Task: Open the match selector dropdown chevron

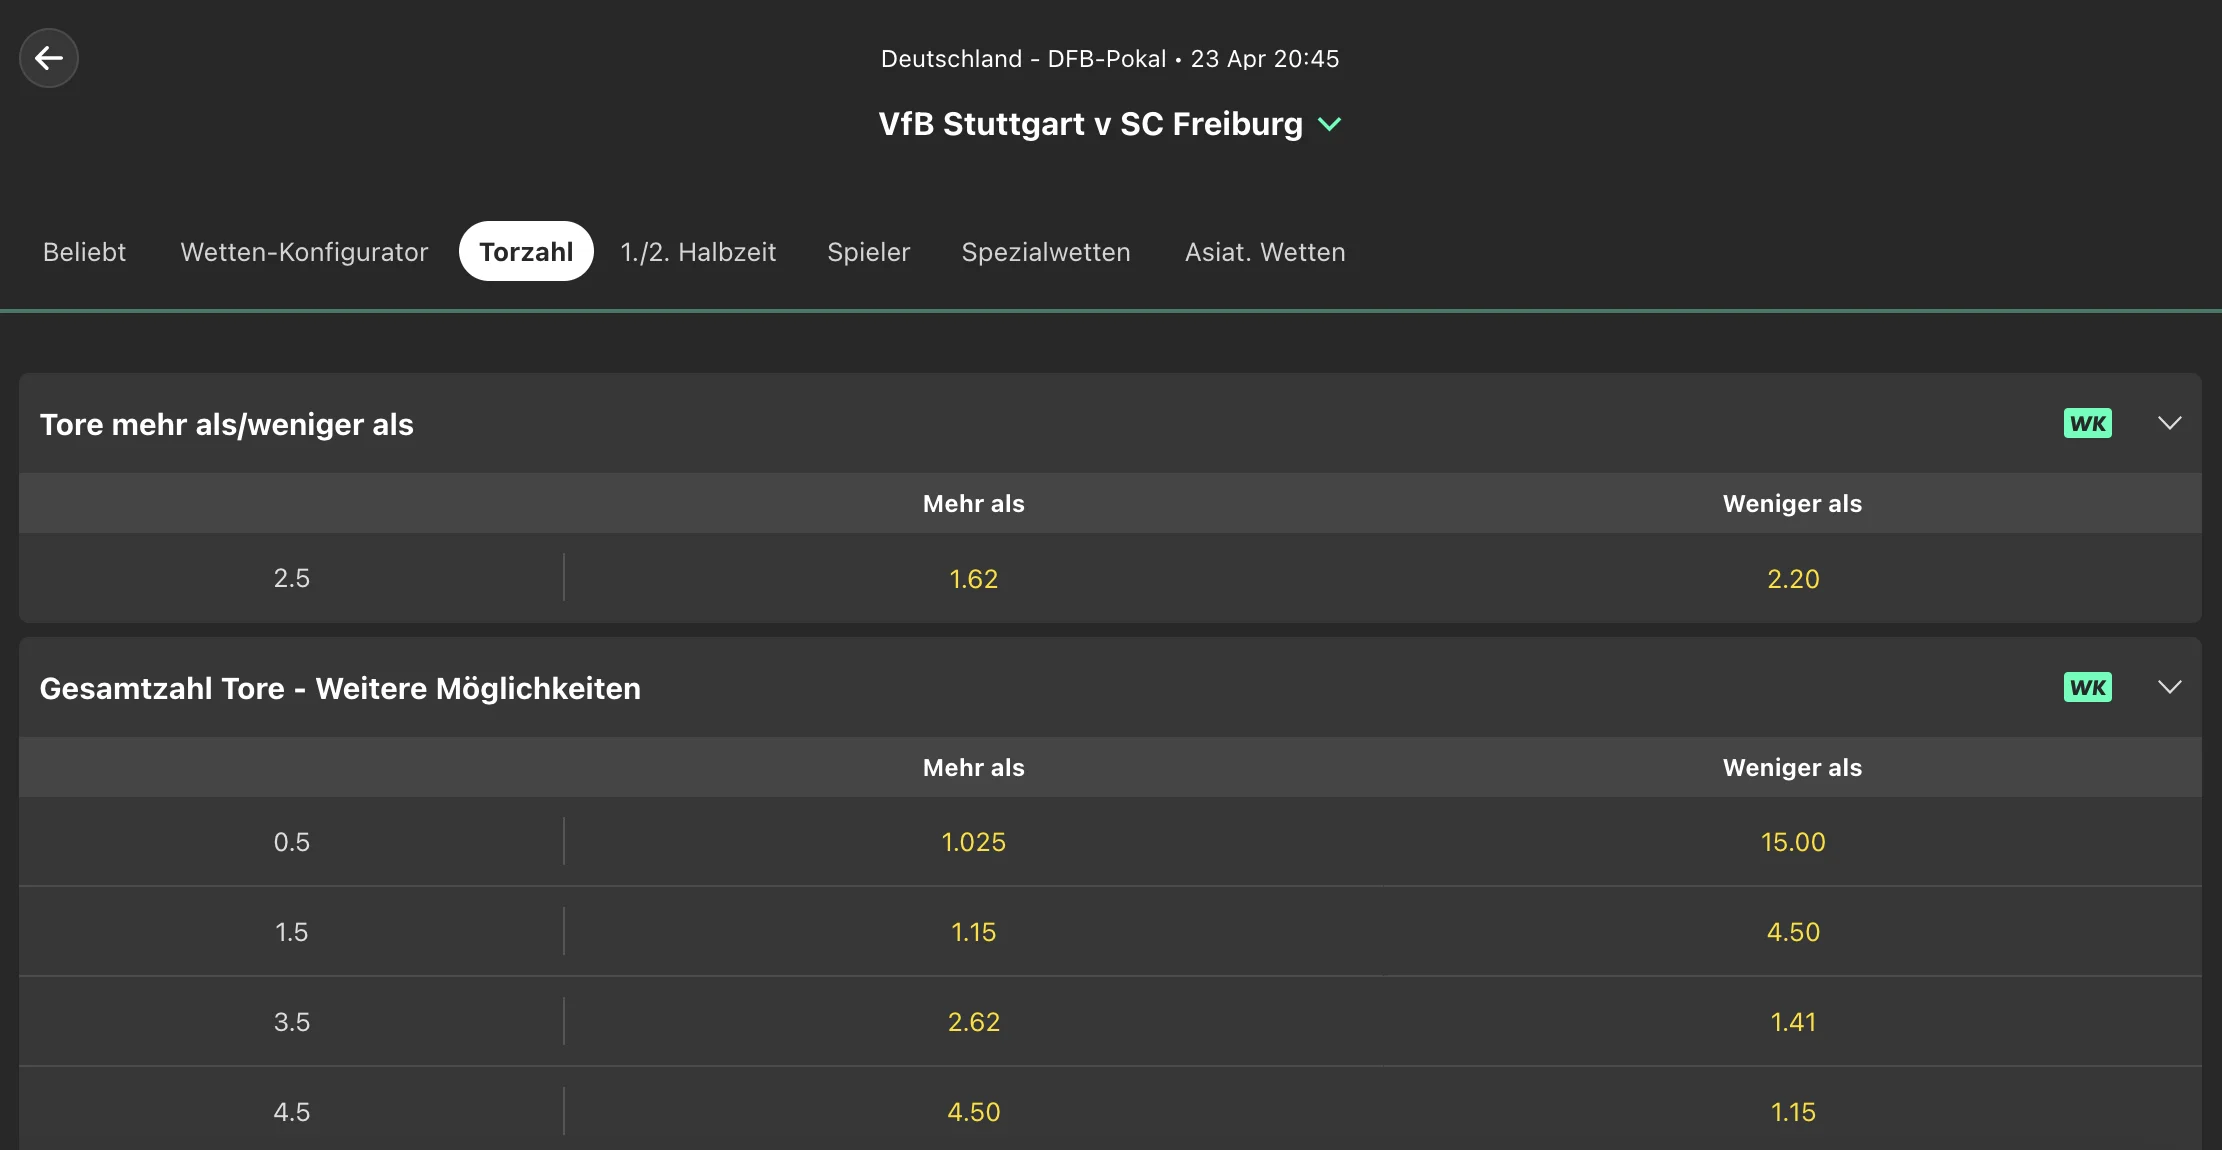Action: (x=1329, y=124)
